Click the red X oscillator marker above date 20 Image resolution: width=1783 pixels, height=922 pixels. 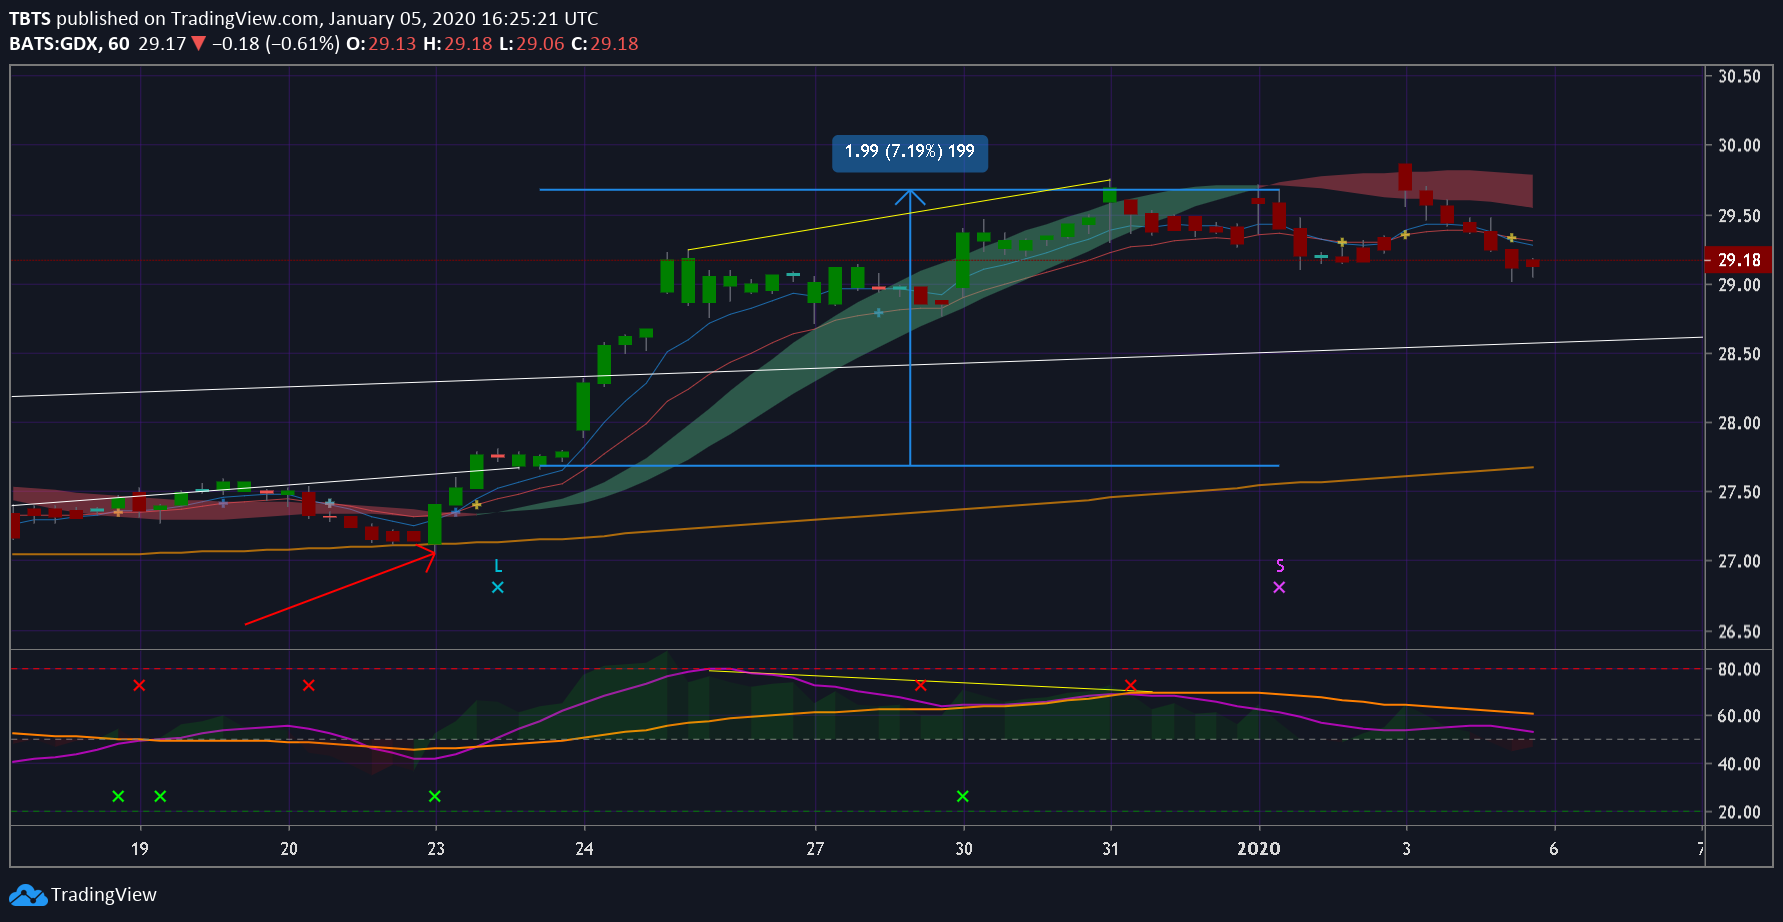(309, 685)
